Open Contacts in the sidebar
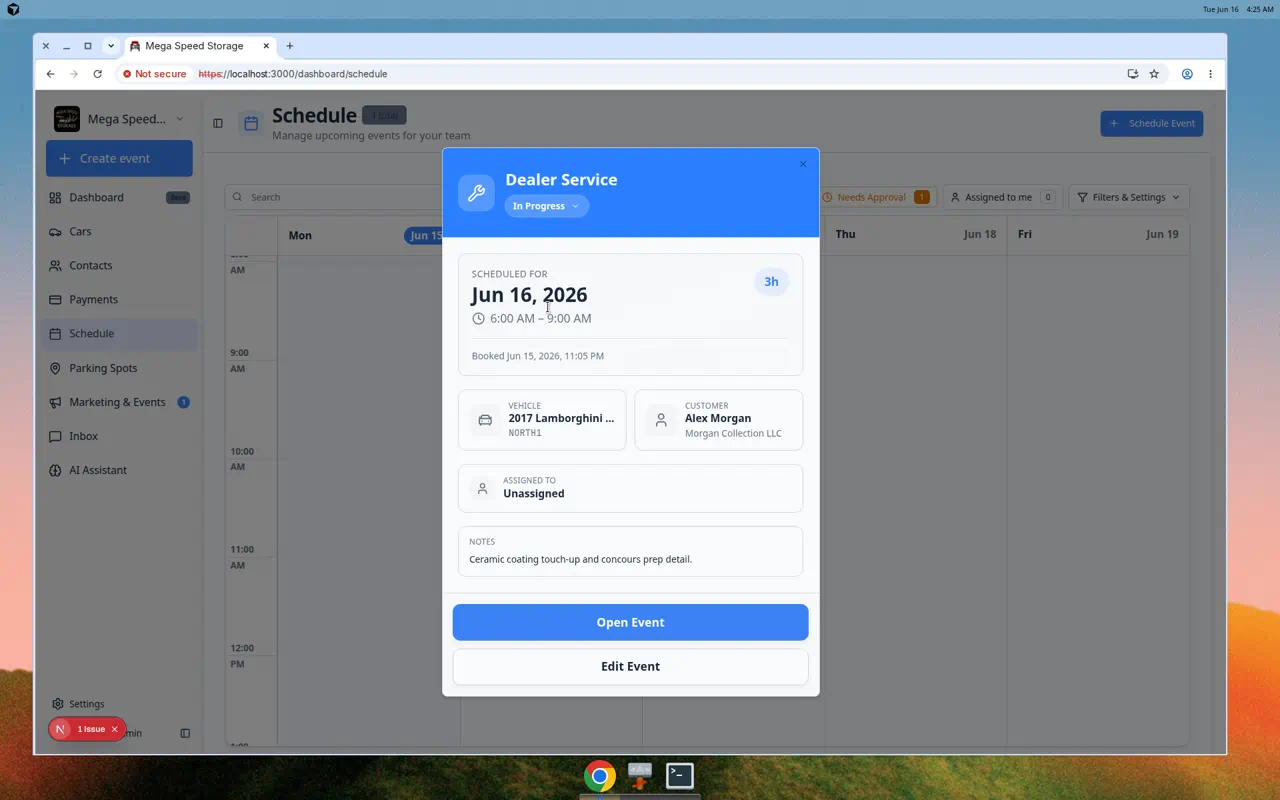 pyautogui.click(x=119, y=265)
